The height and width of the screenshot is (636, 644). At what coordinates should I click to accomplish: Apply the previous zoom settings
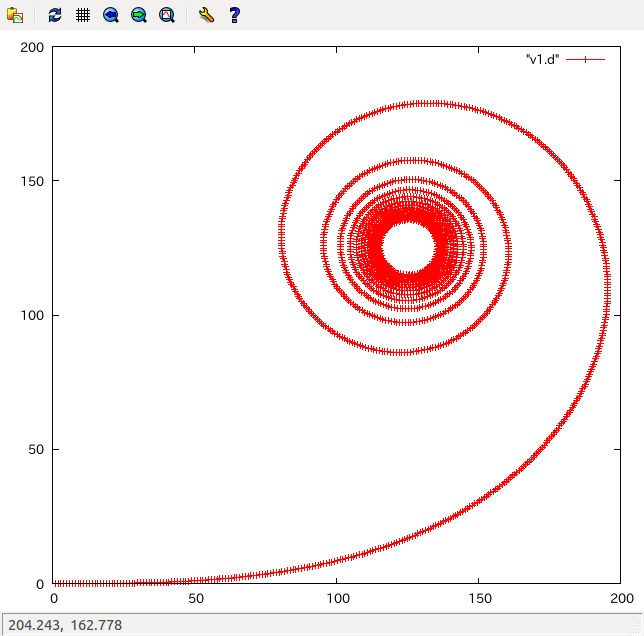coord(110,15)
